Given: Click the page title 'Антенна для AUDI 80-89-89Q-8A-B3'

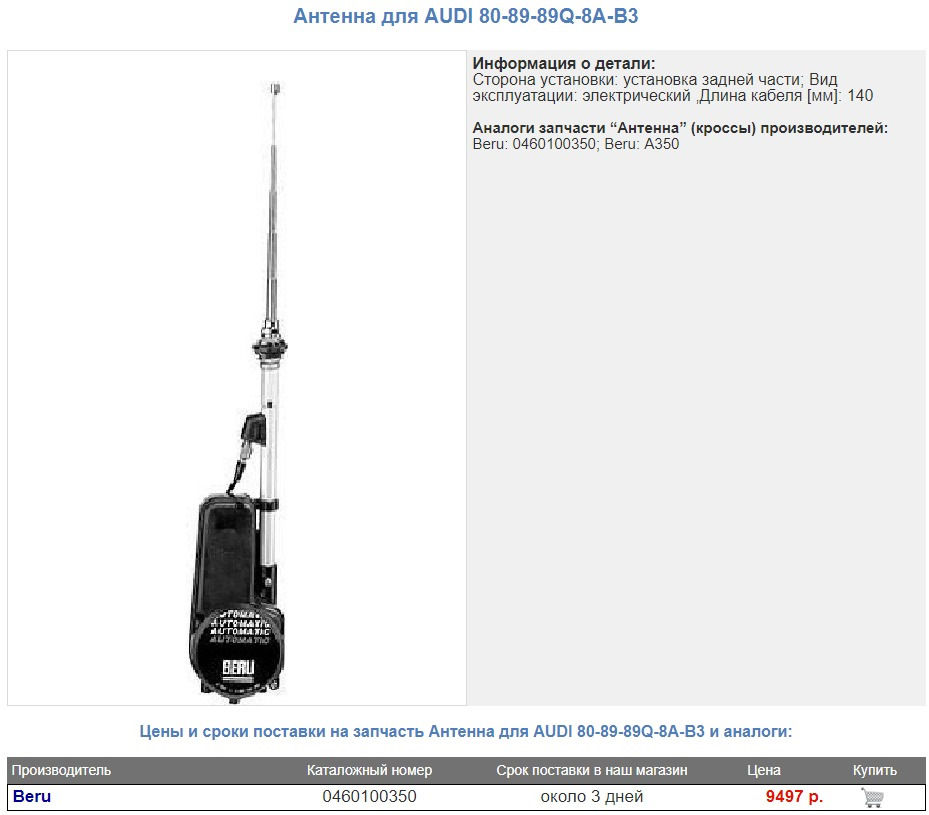Looking at the screenshot, I should click(466, 16).
